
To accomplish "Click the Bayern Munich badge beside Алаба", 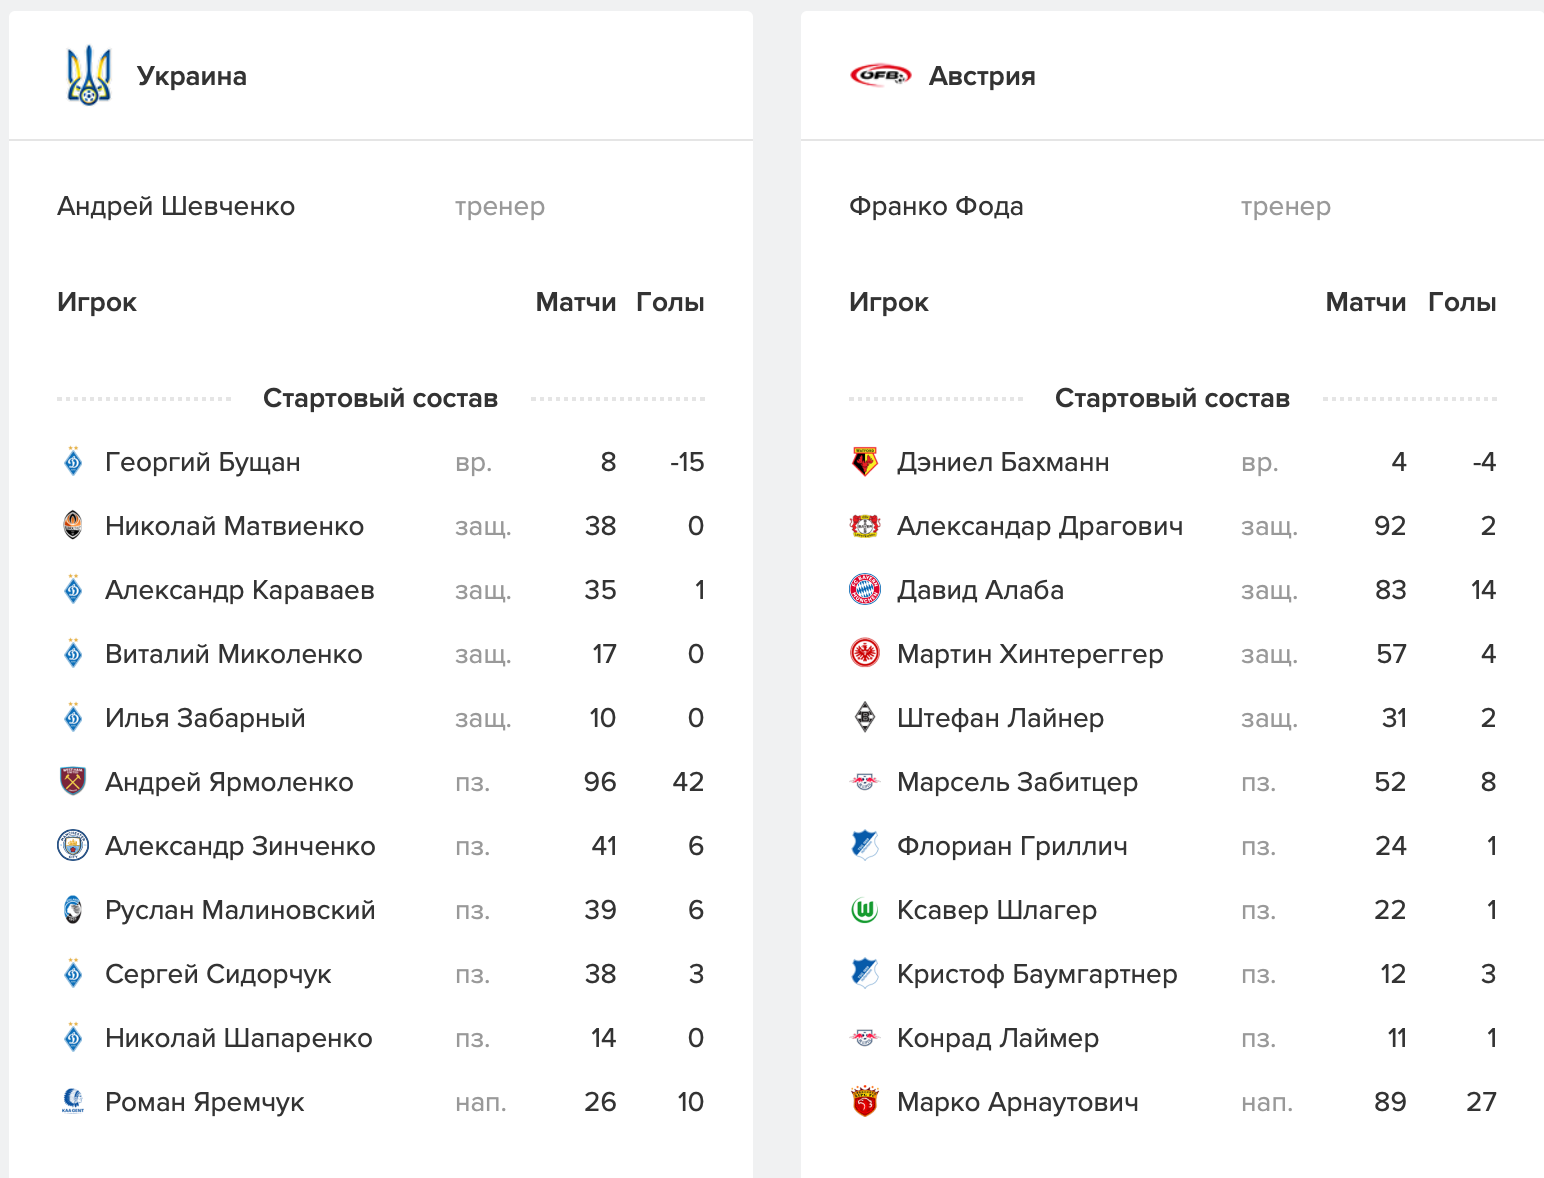I will click(865, 589).
